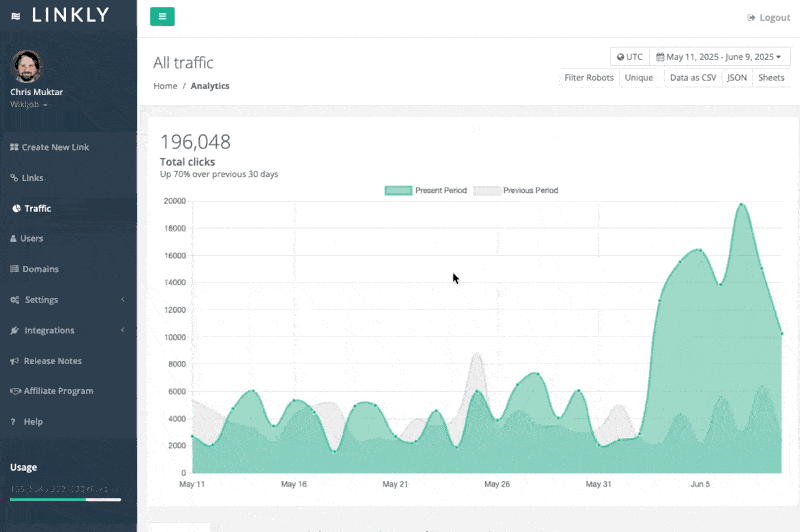800x532 pixels.
Task: Click the usage progress bar
Action: pyautogui.click(x=65, y=499)
